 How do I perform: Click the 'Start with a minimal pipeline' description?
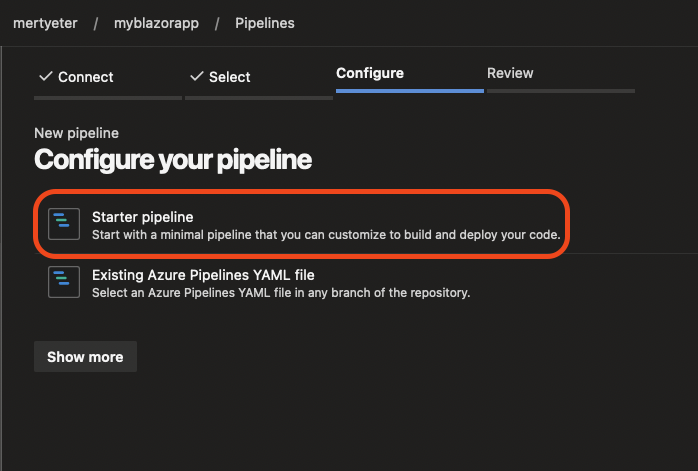[326, 235]
